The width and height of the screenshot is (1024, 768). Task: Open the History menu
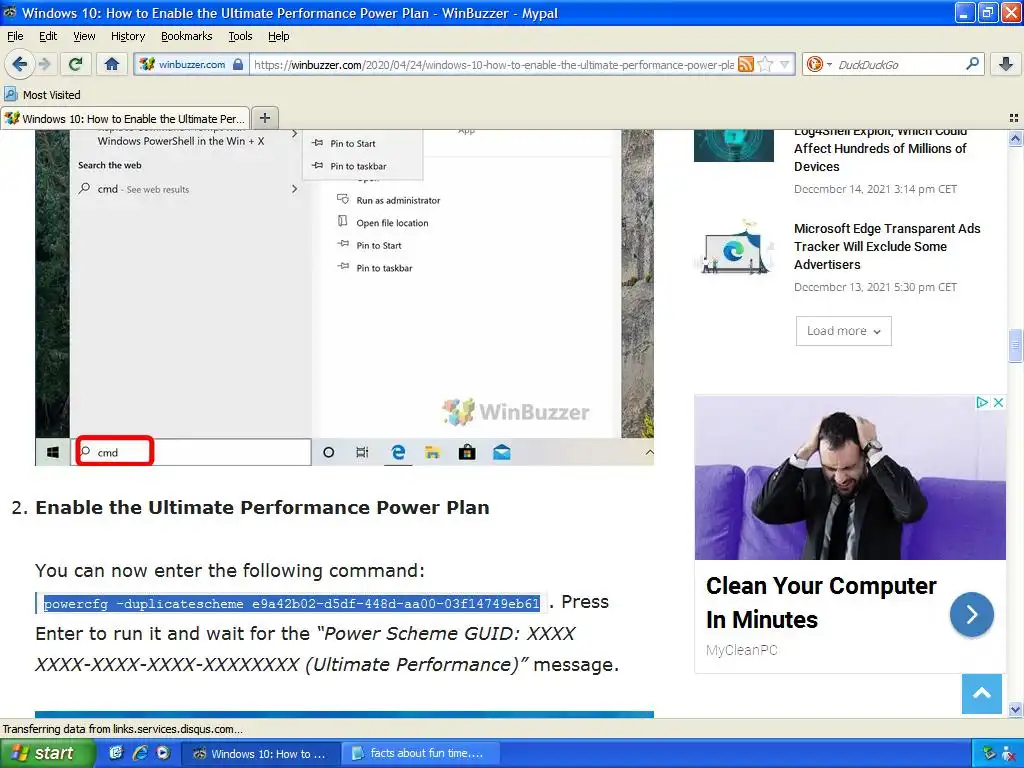127,36
